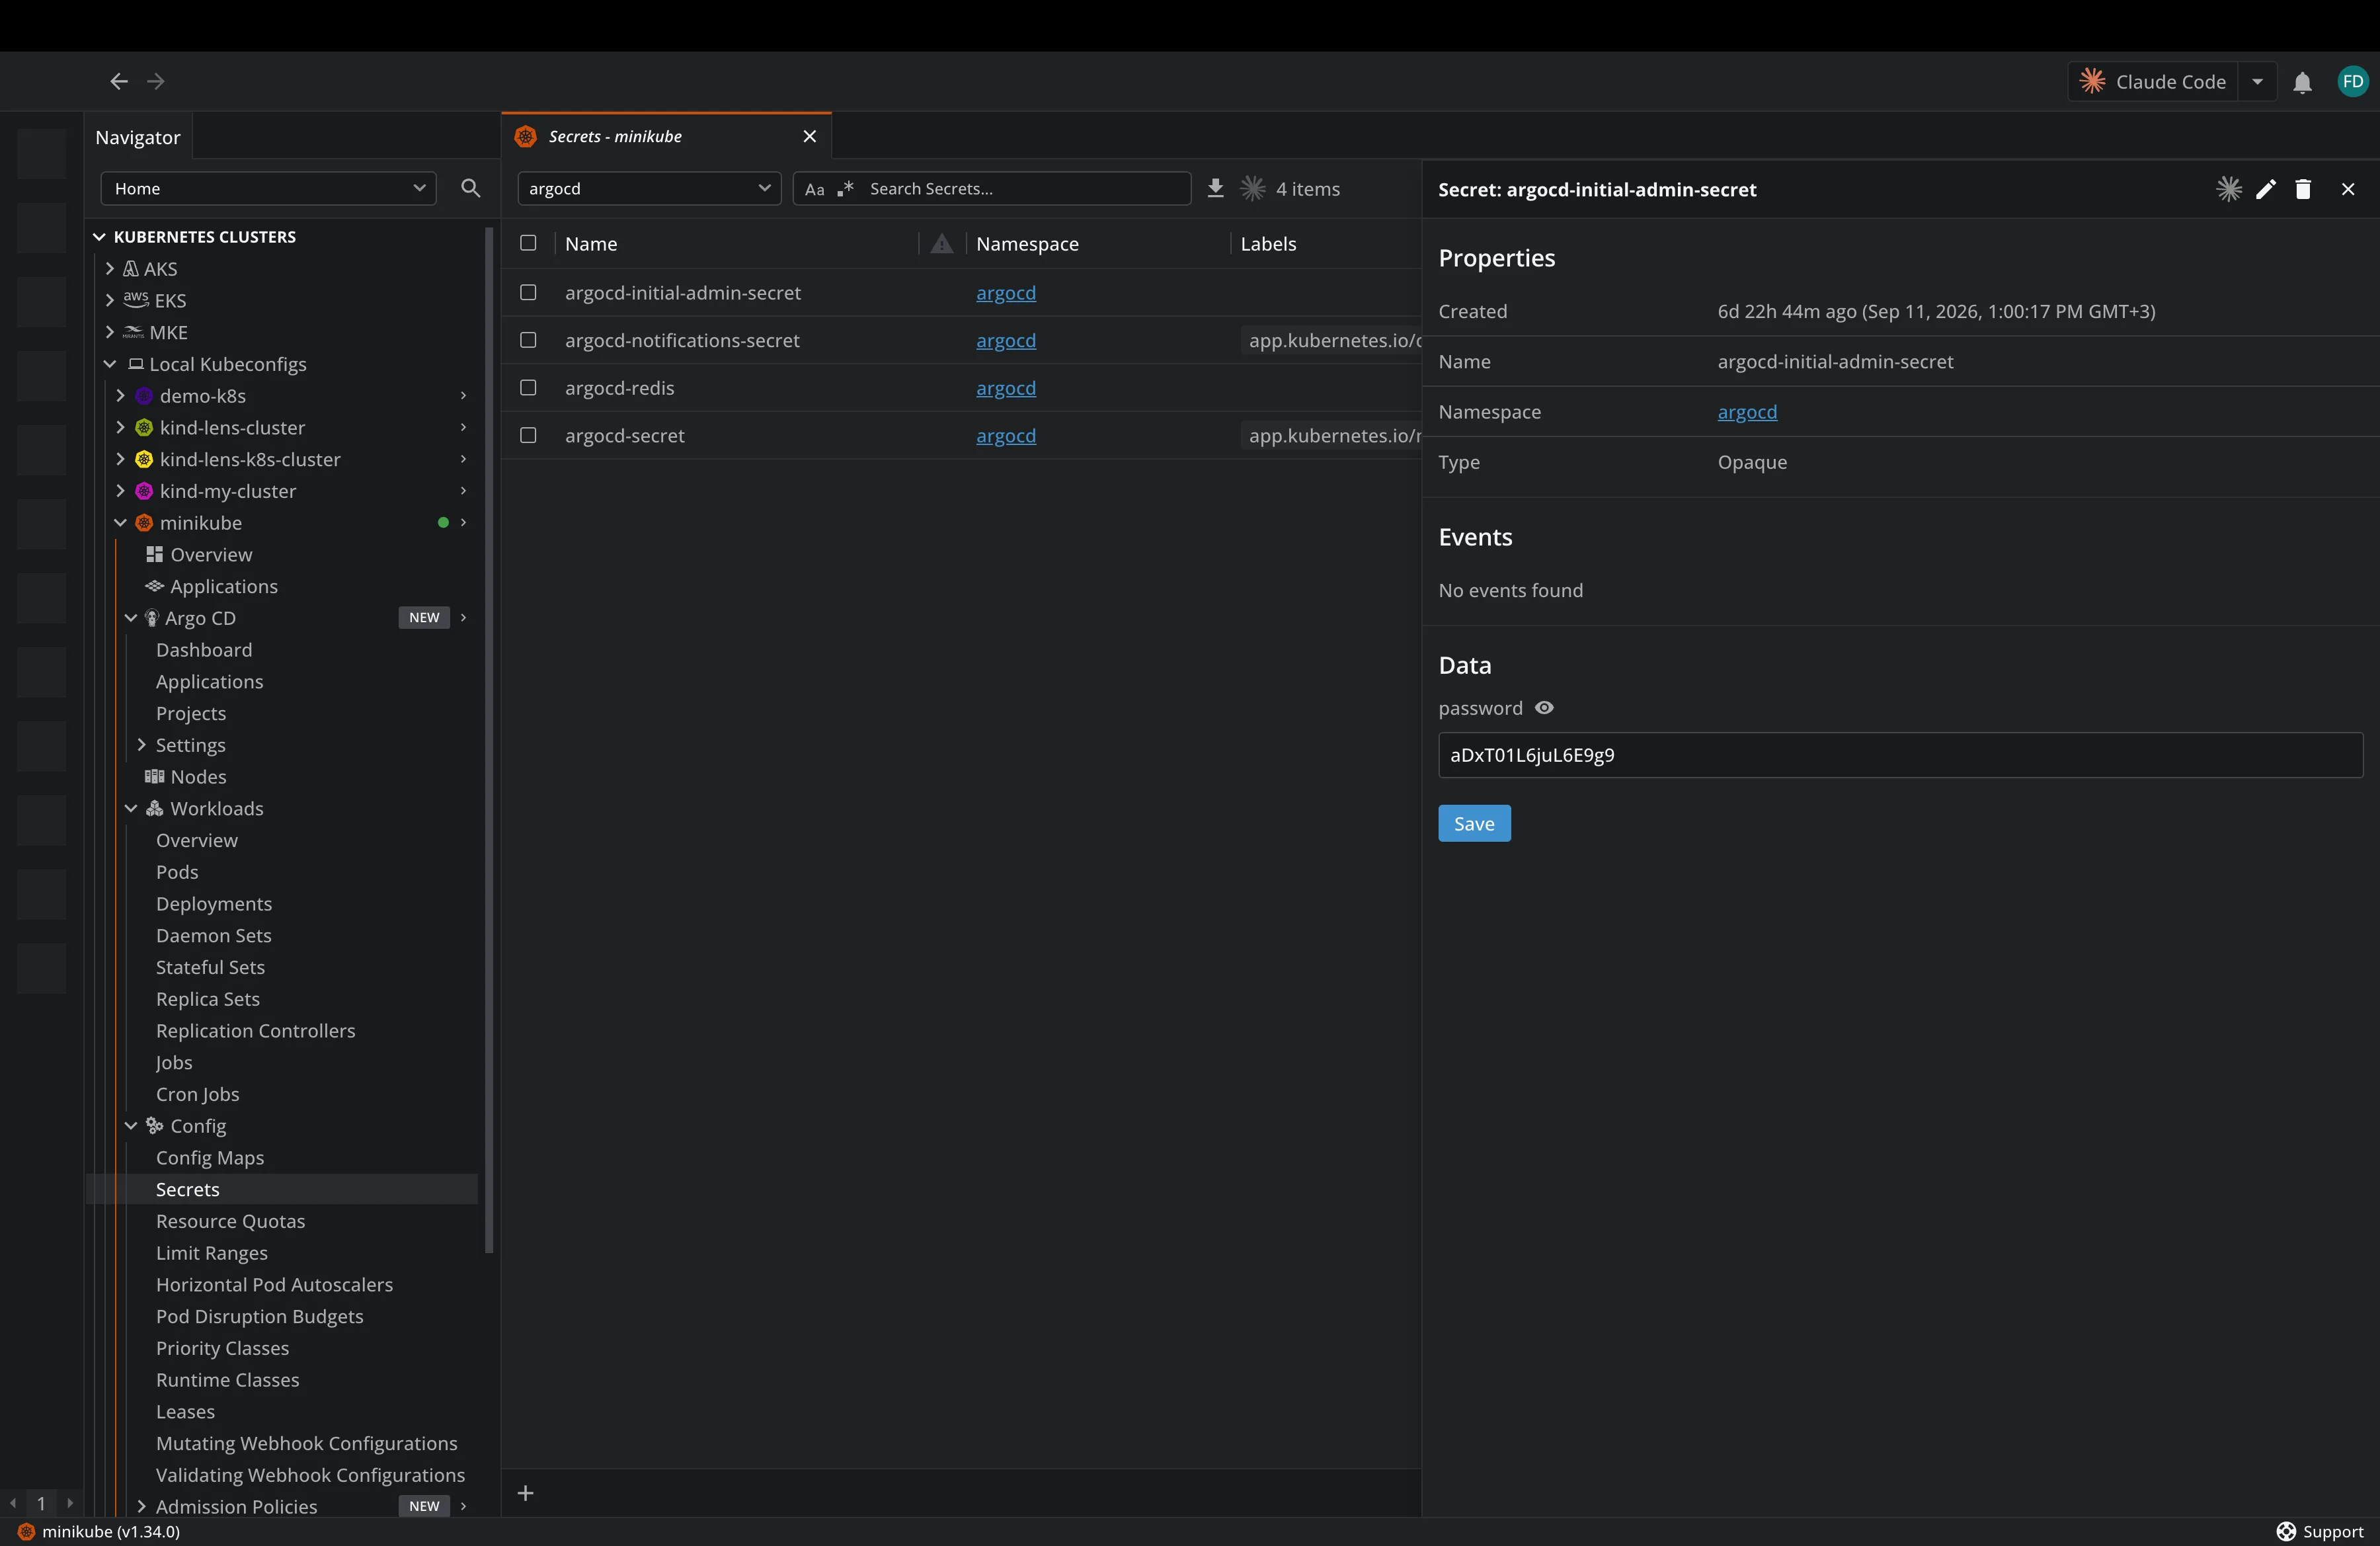Click the plus icon to add a resource

click(x=525, y=1493)
